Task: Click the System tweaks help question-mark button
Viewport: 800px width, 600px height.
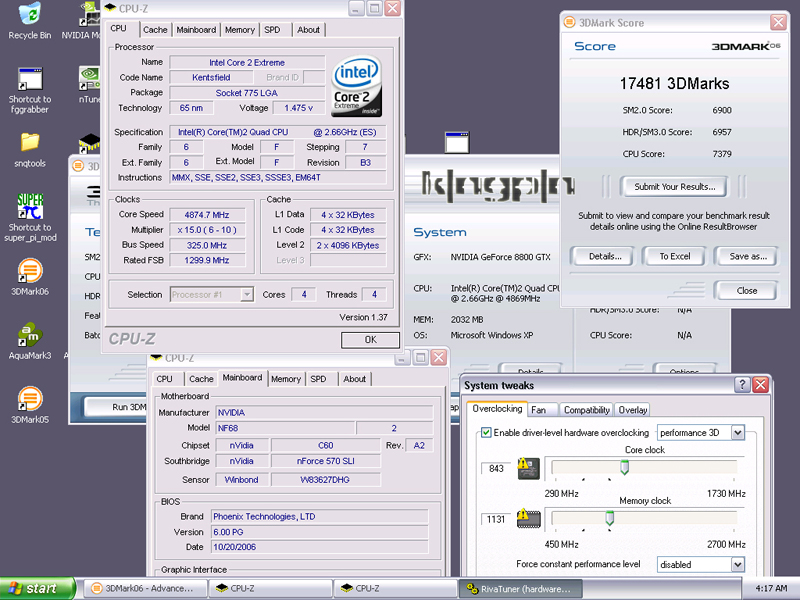Action: pyautogui.click(x=742, y=385)
